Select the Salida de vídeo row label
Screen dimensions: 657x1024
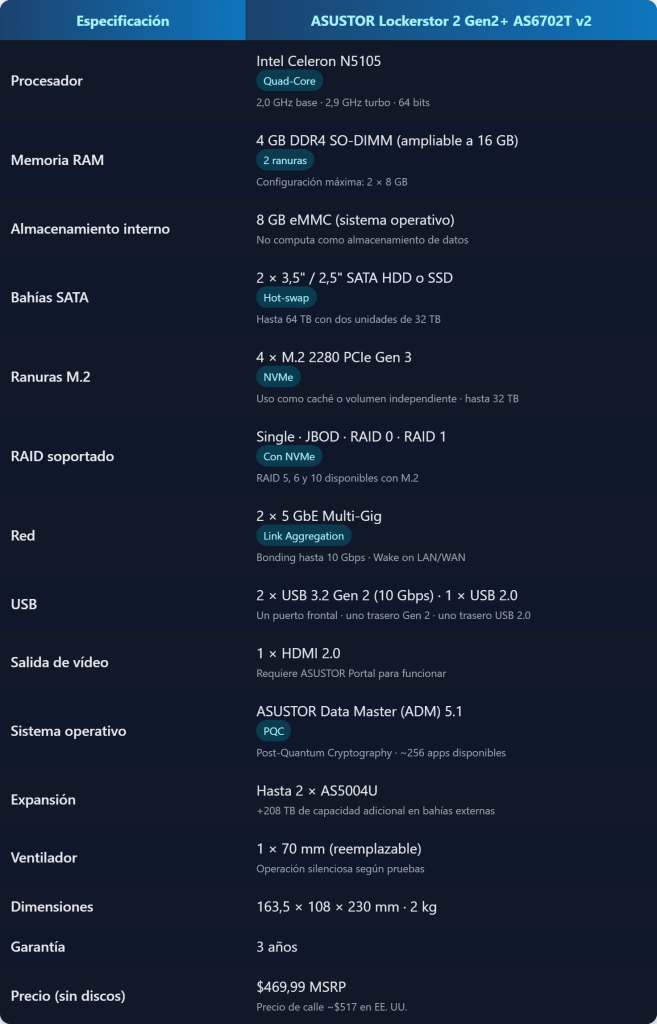[x=59, y=663]
